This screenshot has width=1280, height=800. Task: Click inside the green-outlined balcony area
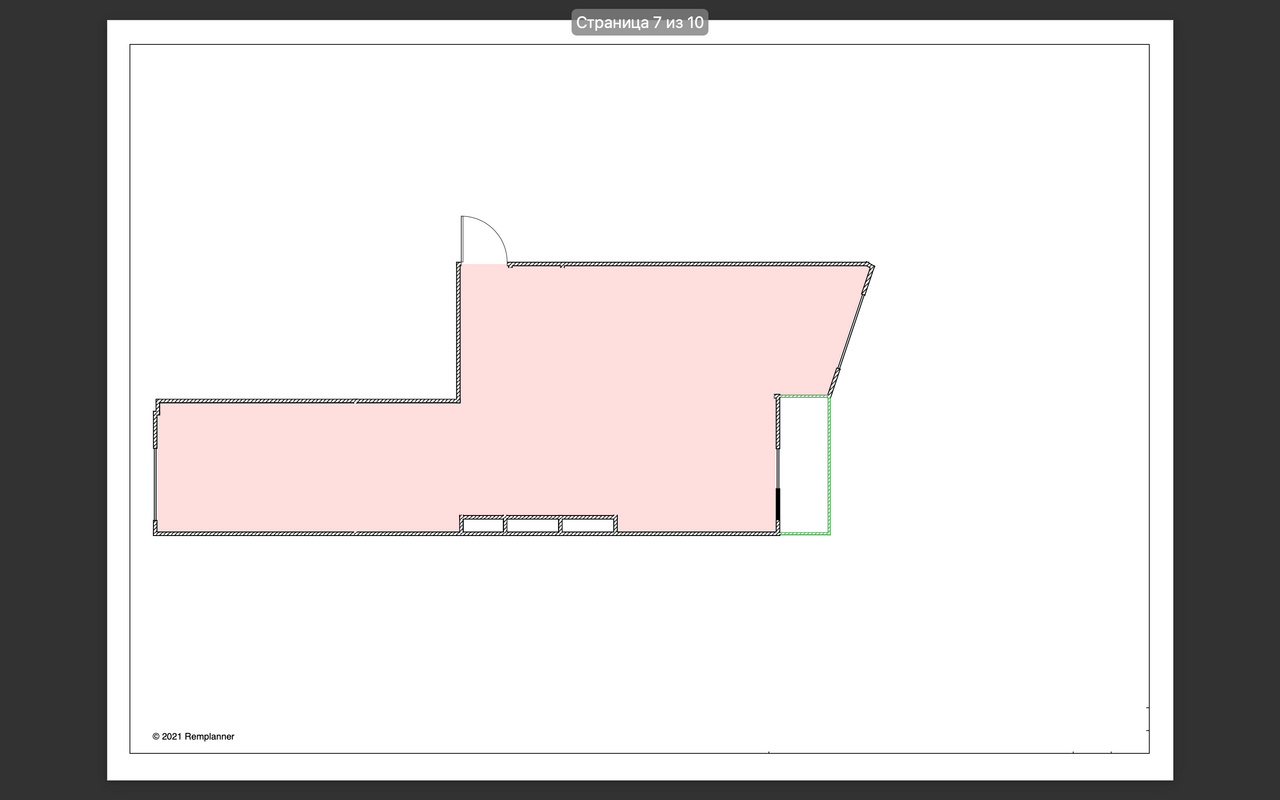point(805,465)
